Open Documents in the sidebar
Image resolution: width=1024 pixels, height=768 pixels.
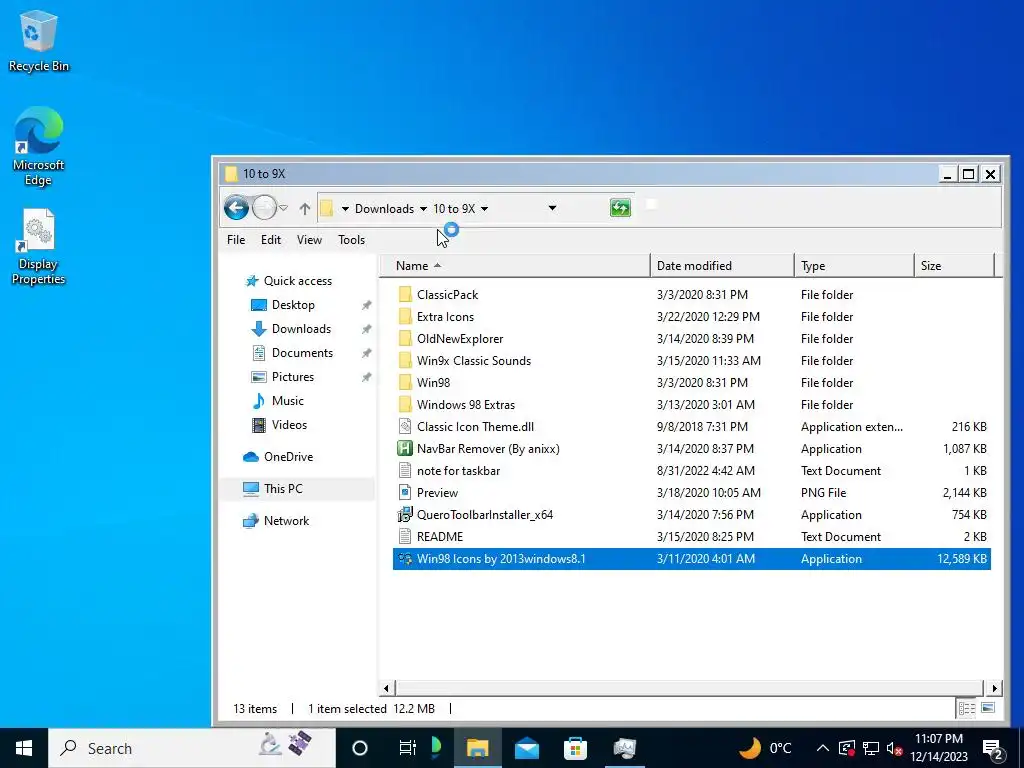point(292,353)
